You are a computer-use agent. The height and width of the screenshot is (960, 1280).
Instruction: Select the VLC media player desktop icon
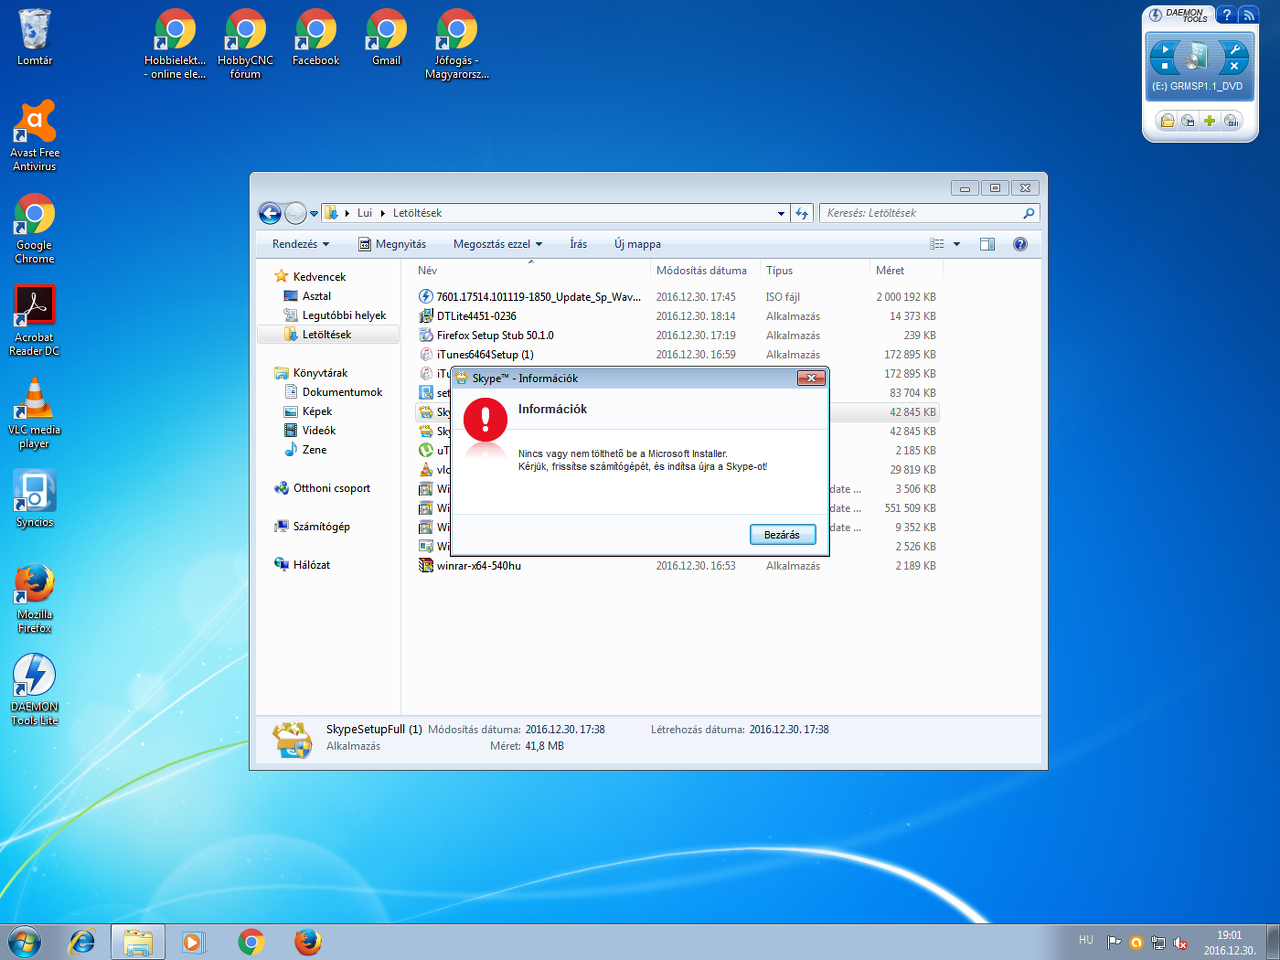[x=34, y=413]
